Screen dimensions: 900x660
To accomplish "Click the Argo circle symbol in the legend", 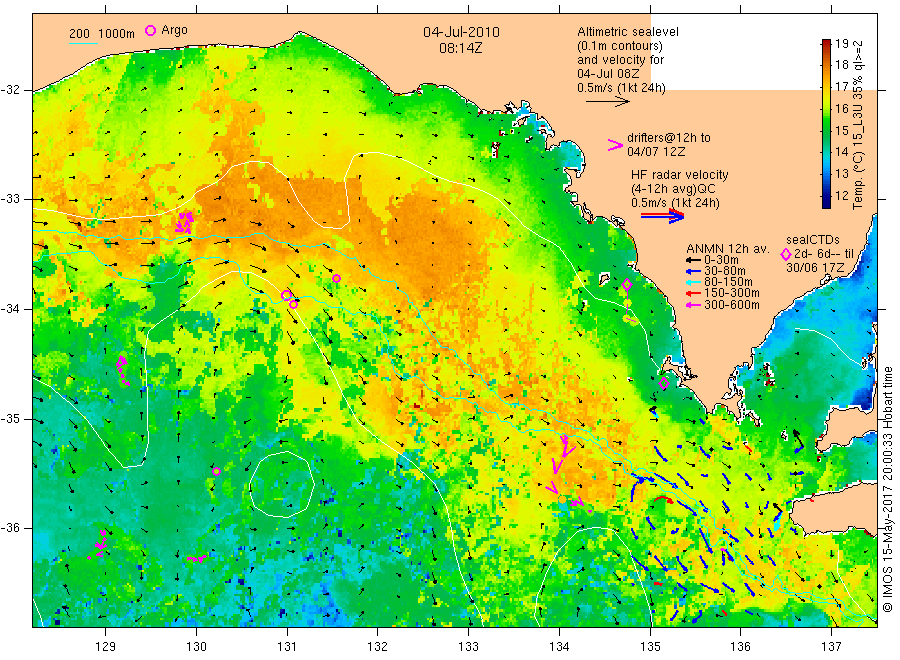I will coord(150,31).
